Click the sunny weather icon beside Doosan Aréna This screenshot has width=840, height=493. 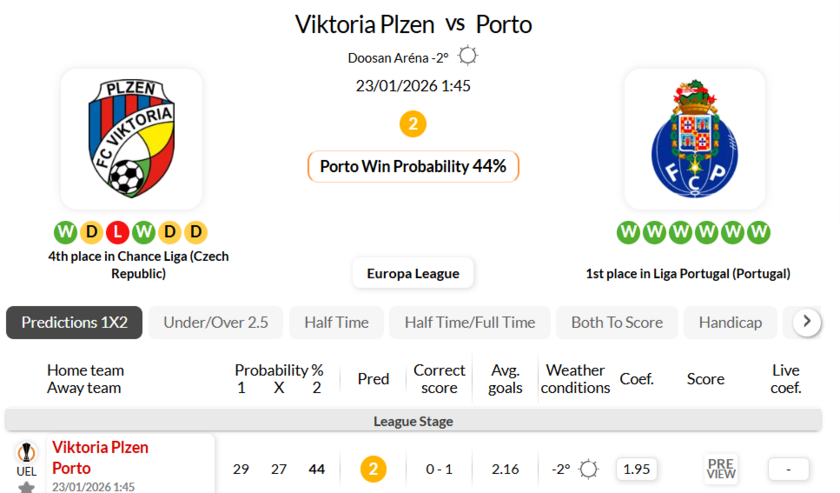point(467,56)
